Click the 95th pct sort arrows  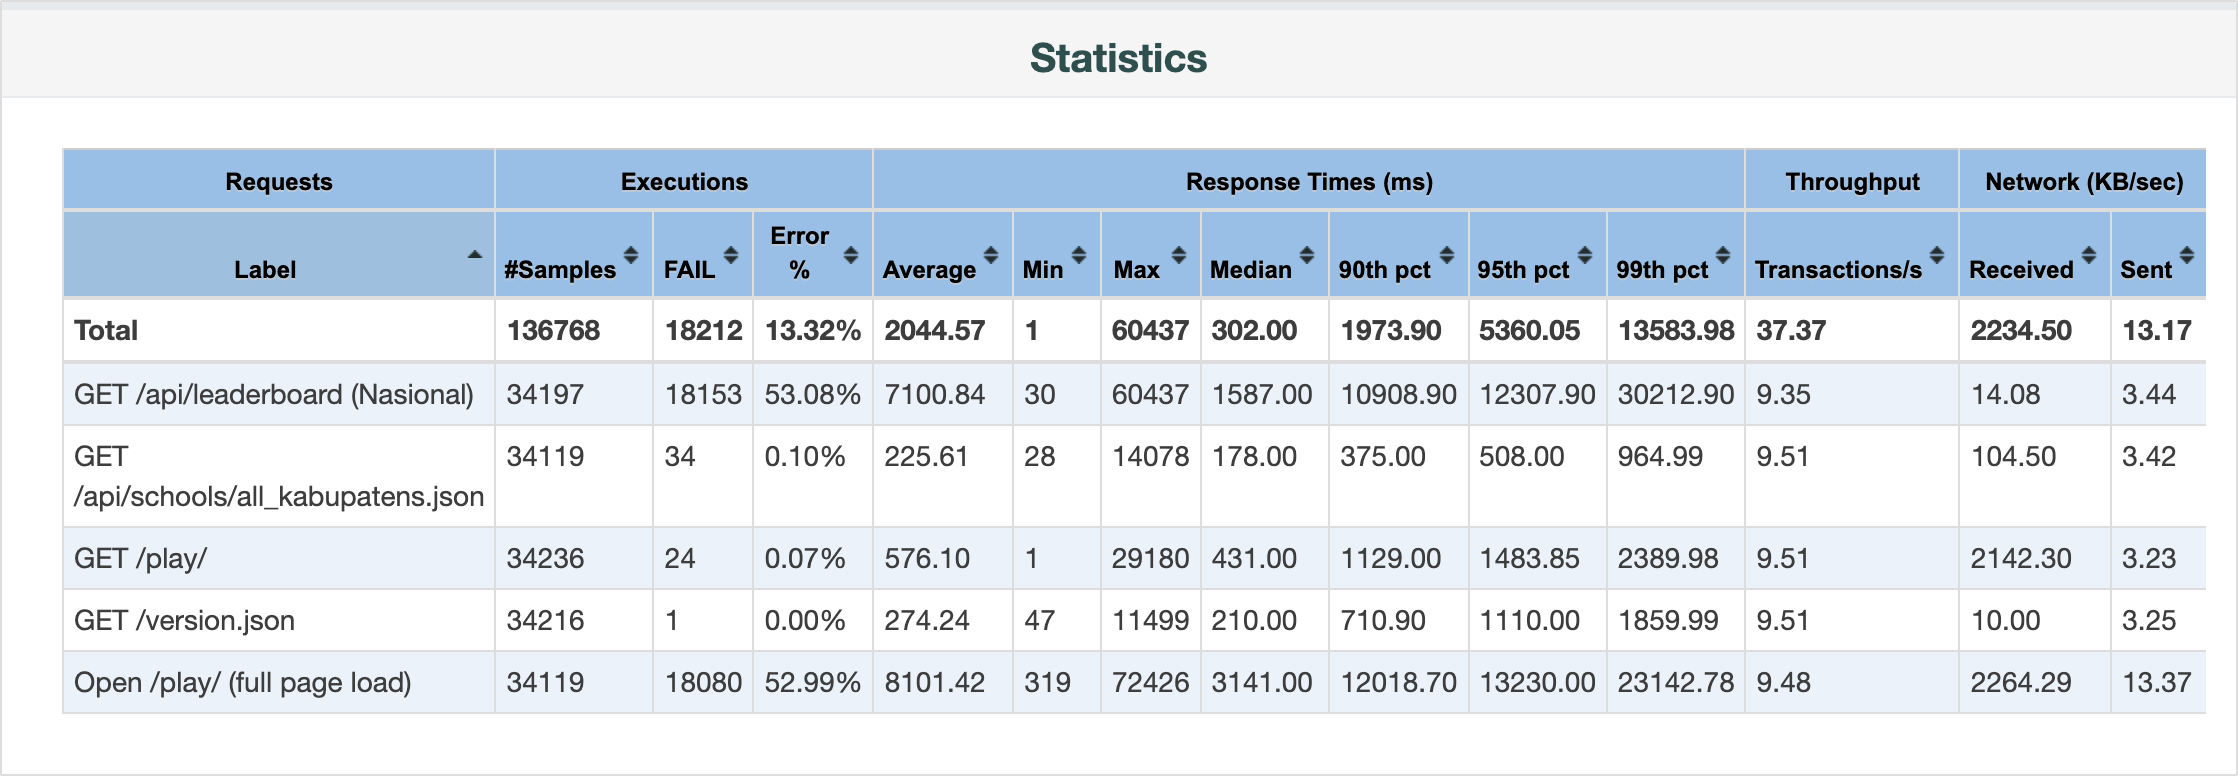[x=1585, y=255]
